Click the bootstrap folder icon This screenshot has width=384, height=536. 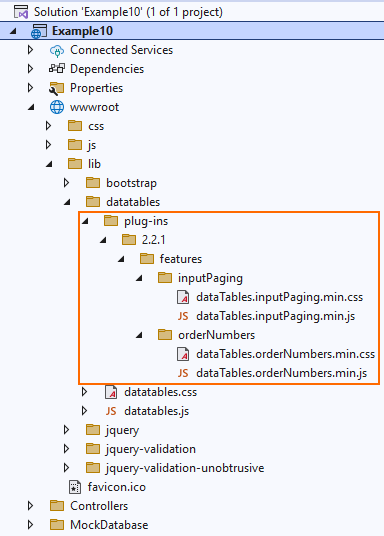tap(93, 183)
